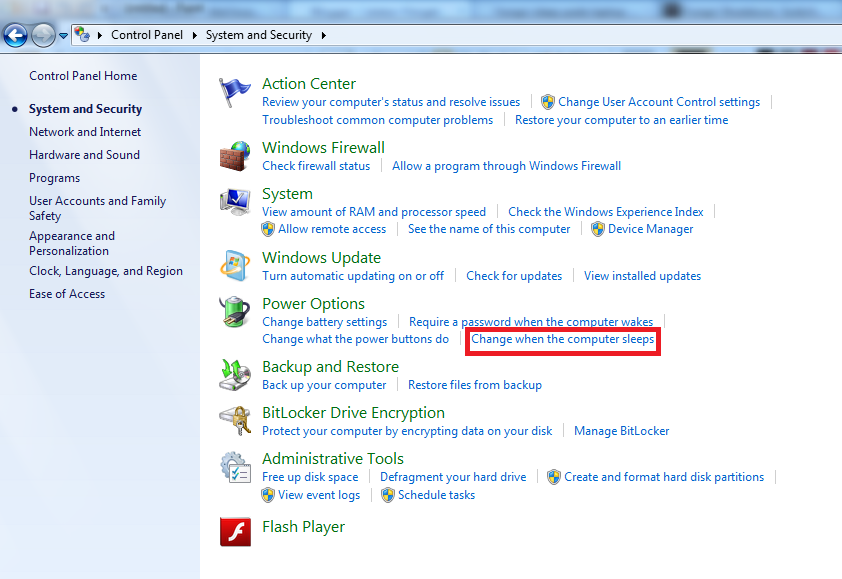Open Programs category in sidebar
This screenshot has height=579, width=842.
pos(54,178)
